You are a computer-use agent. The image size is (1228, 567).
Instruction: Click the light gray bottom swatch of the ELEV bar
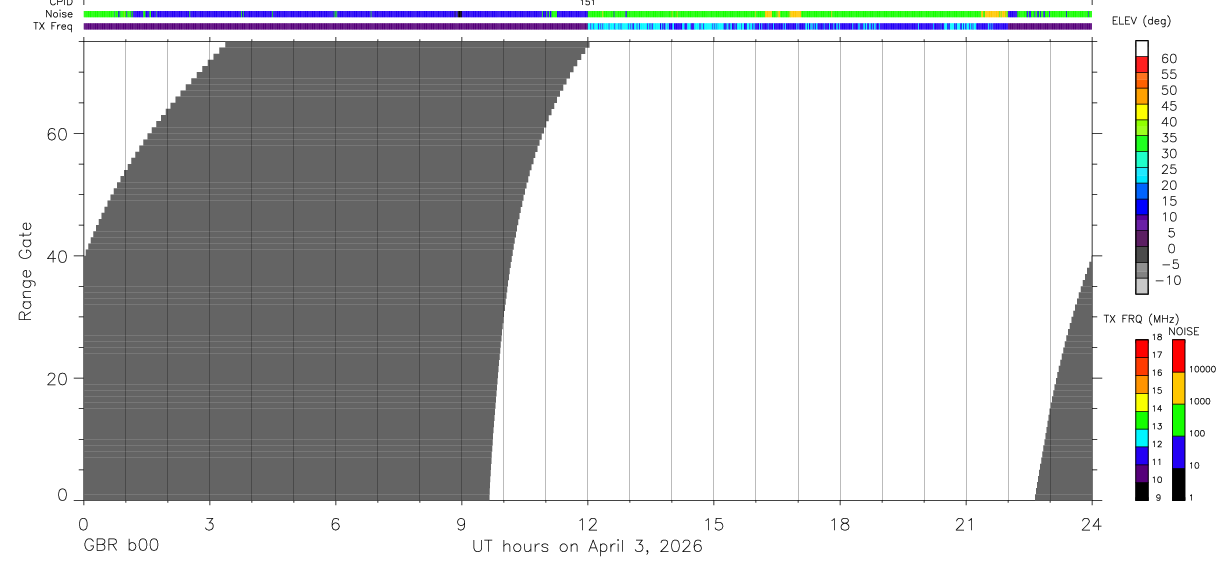click(1141, 287)
